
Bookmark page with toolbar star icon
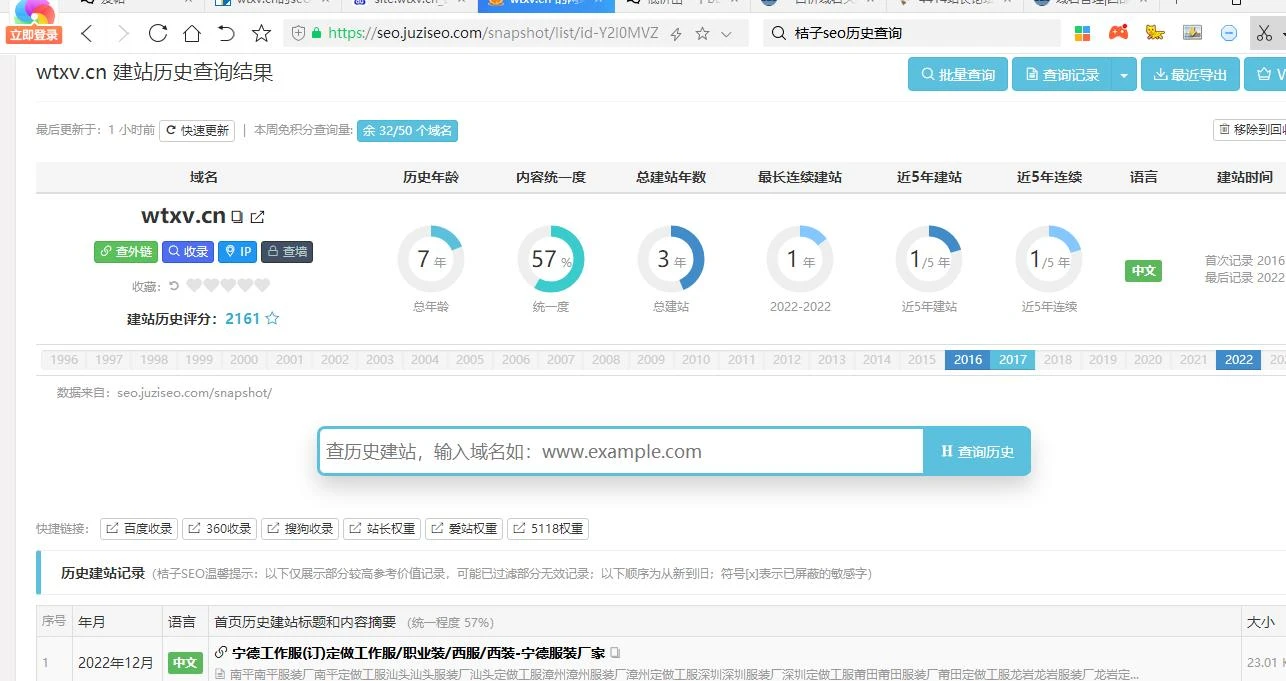[261, 33]
